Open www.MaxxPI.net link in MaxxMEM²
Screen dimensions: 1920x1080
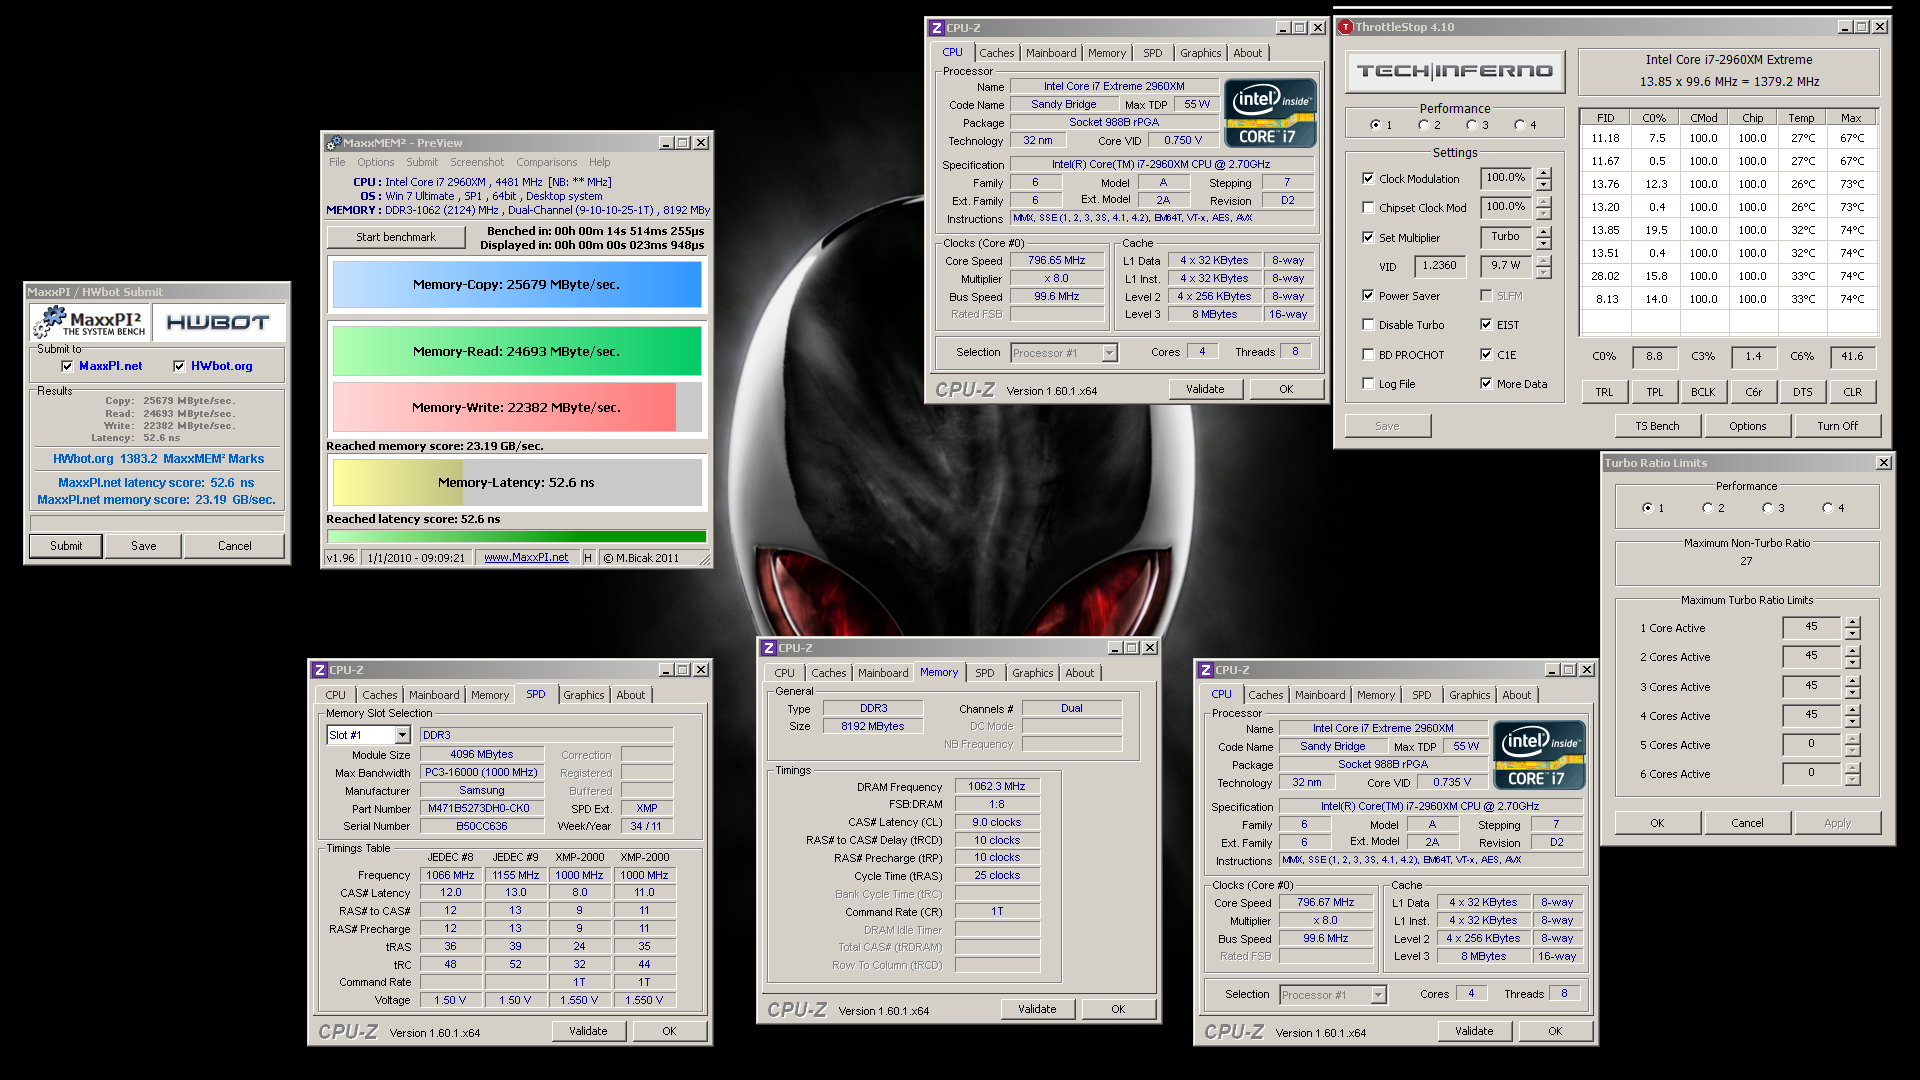click(526, 558)
